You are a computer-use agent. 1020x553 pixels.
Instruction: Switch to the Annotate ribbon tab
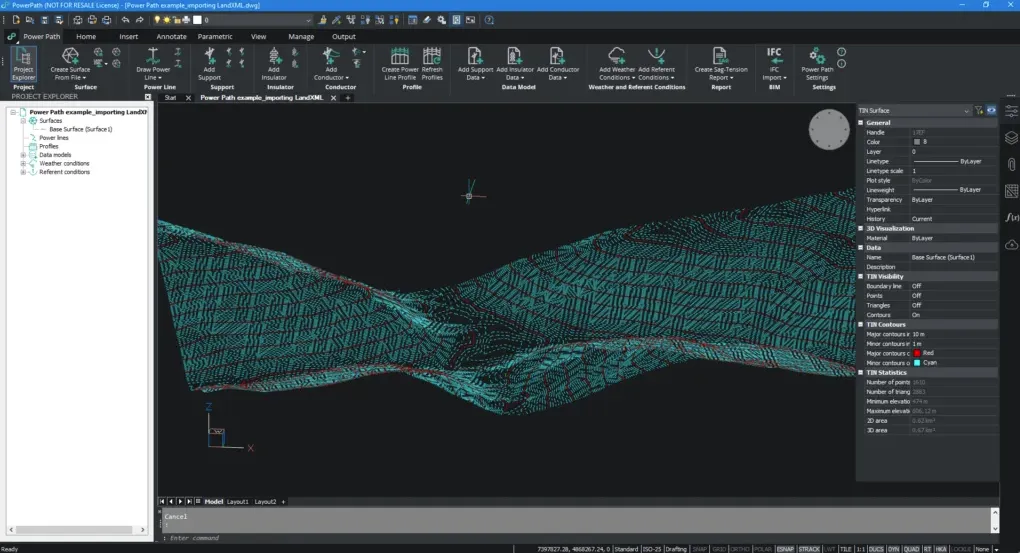click(171, 37)
